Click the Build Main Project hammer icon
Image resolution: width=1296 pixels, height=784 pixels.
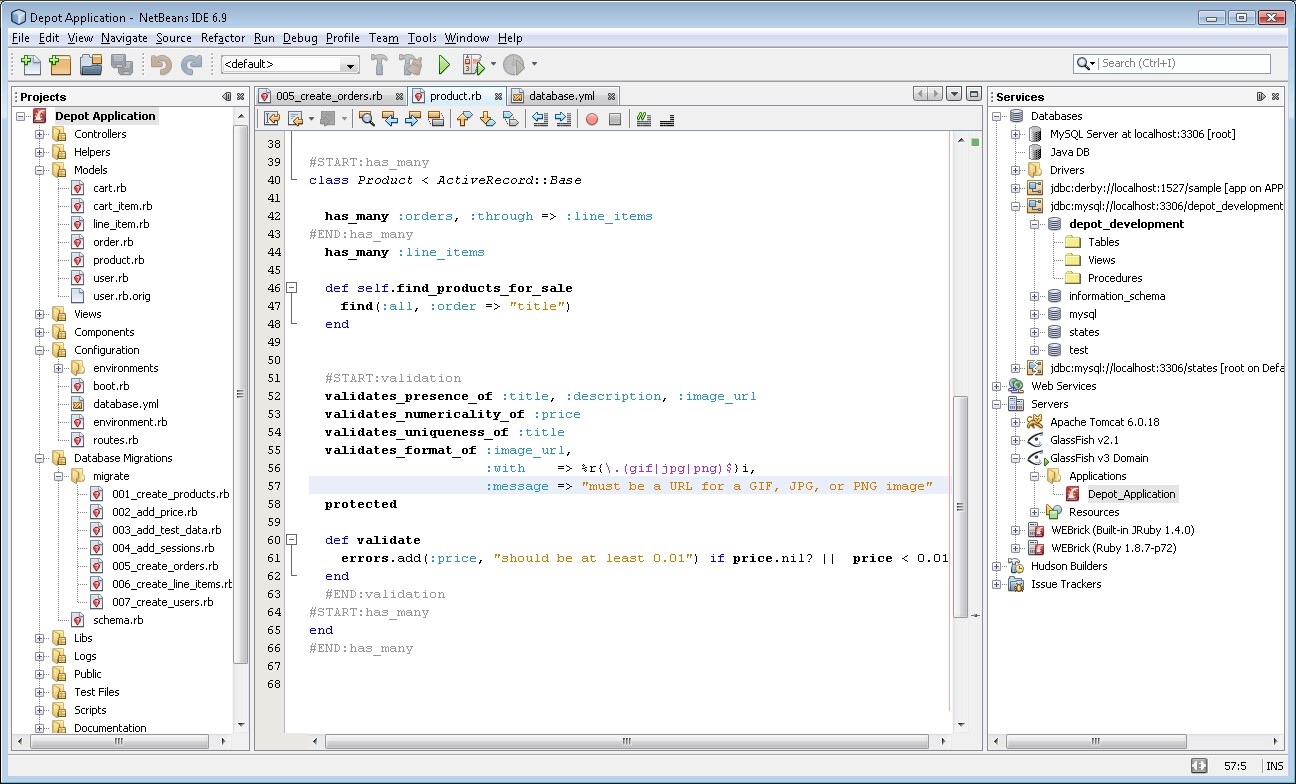379,65
